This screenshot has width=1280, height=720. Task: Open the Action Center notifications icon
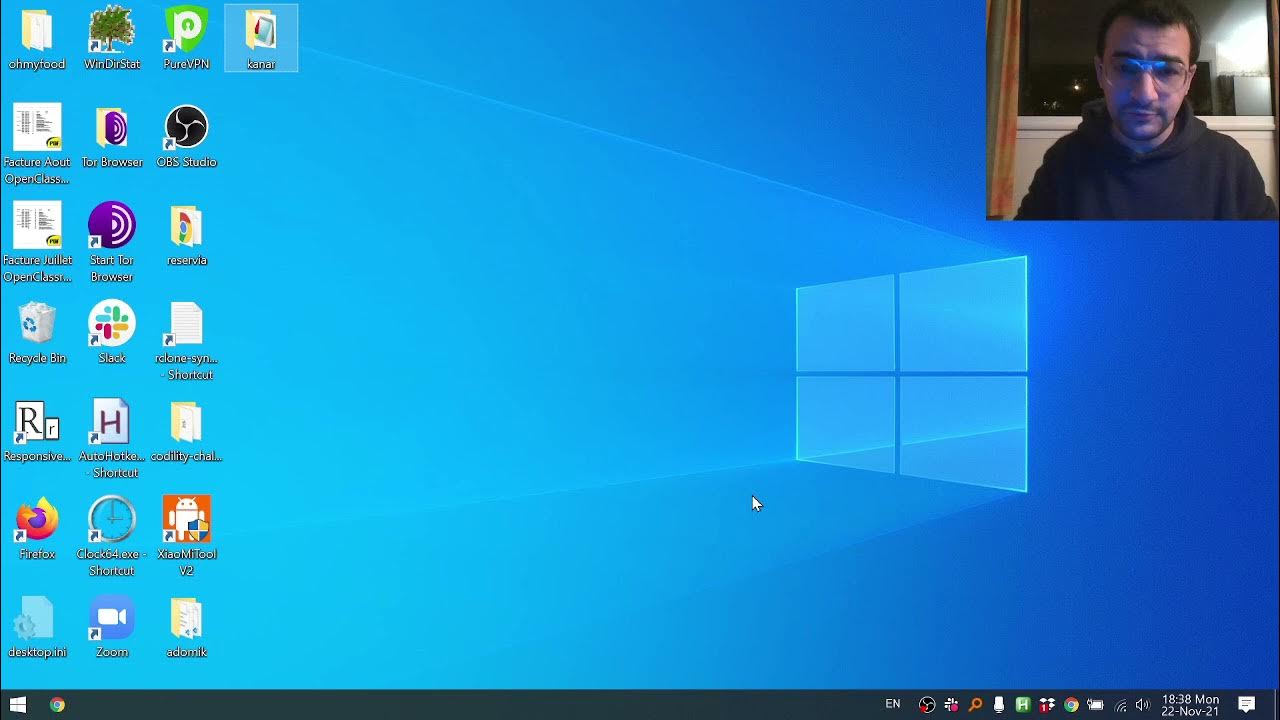[x=1247, y=705]
